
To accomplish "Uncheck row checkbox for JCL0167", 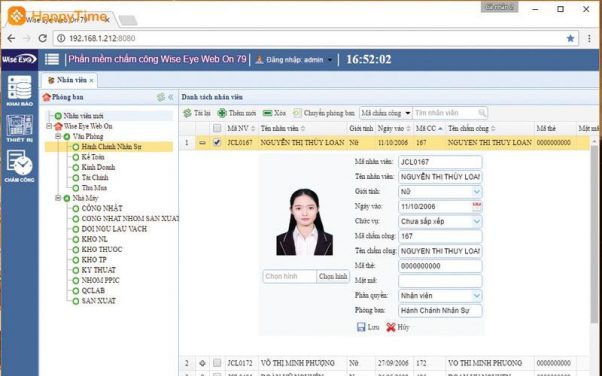I will pyautogui.click(x=217, y=142).
